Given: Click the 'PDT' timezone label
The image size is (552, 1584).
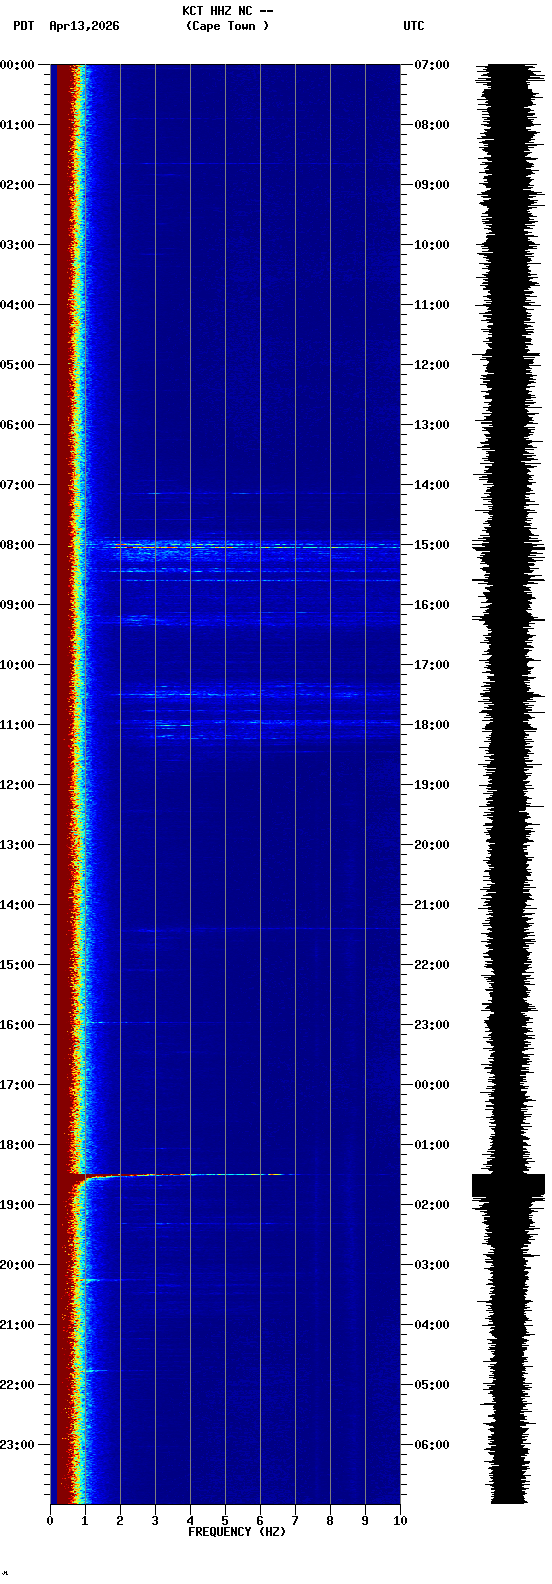Looking at the screenshot, I should click(x=23, y=26).
